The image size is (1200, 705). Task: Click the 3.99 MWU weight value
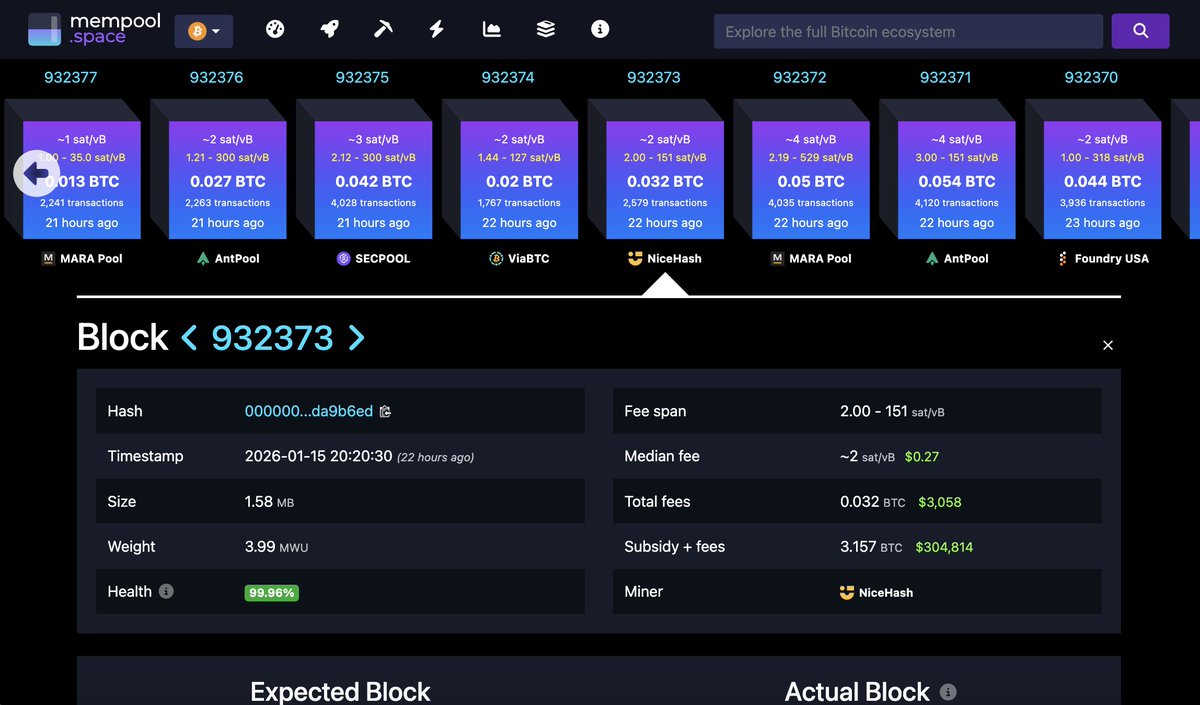(277, 547)
